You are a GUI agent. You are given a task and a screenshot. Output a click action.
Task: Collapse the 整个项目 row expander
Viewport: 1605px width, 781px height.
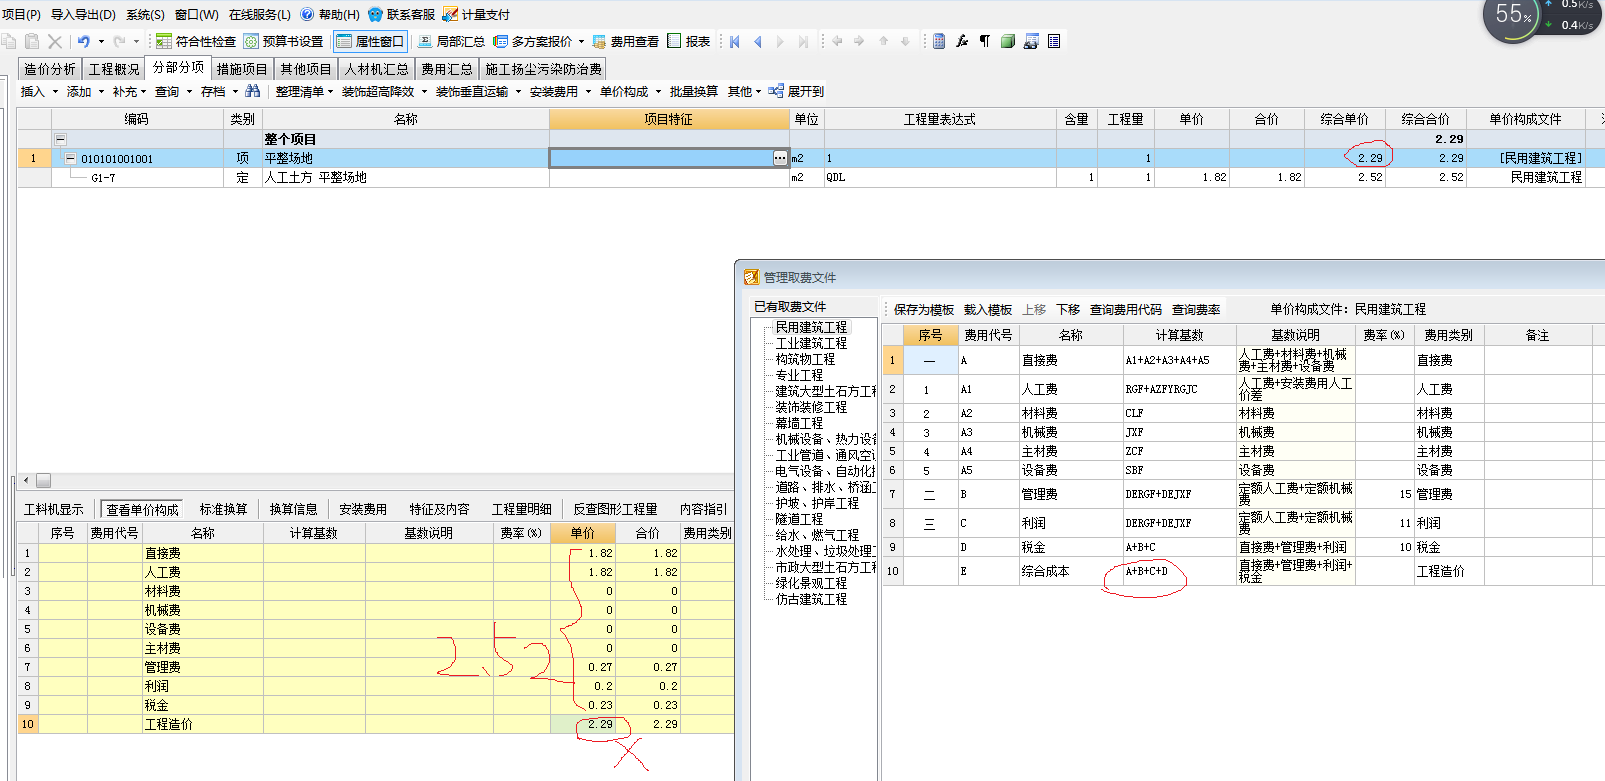(x=60, y=139)
